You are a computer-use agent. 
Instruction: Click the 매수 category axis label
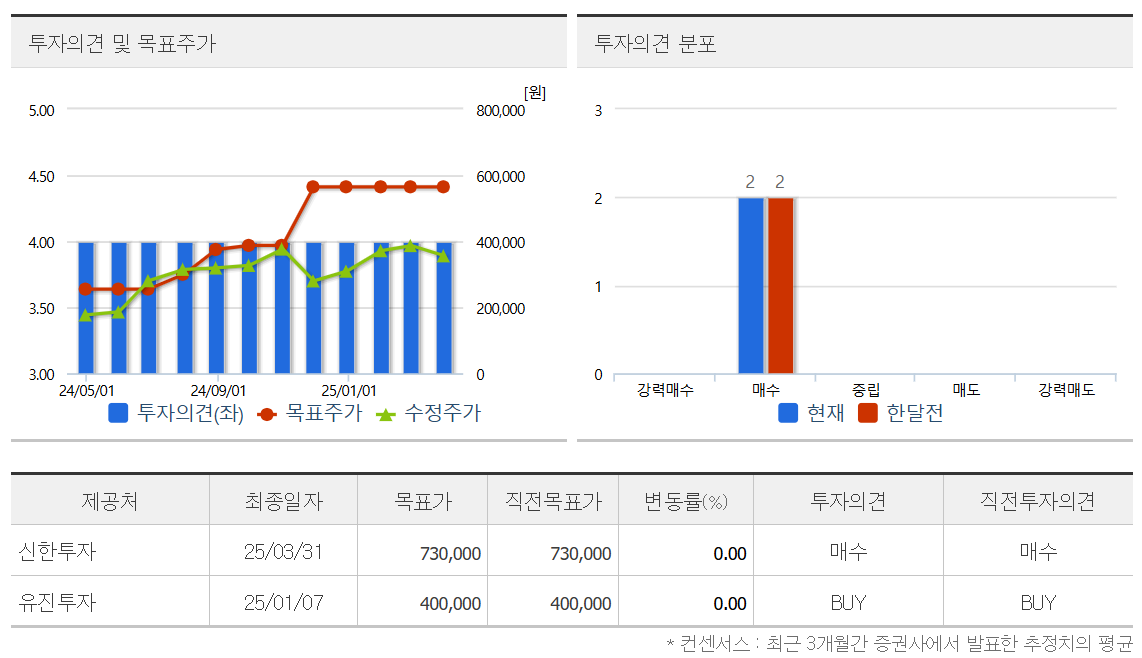pyautogui.click(x=765, y=390)
